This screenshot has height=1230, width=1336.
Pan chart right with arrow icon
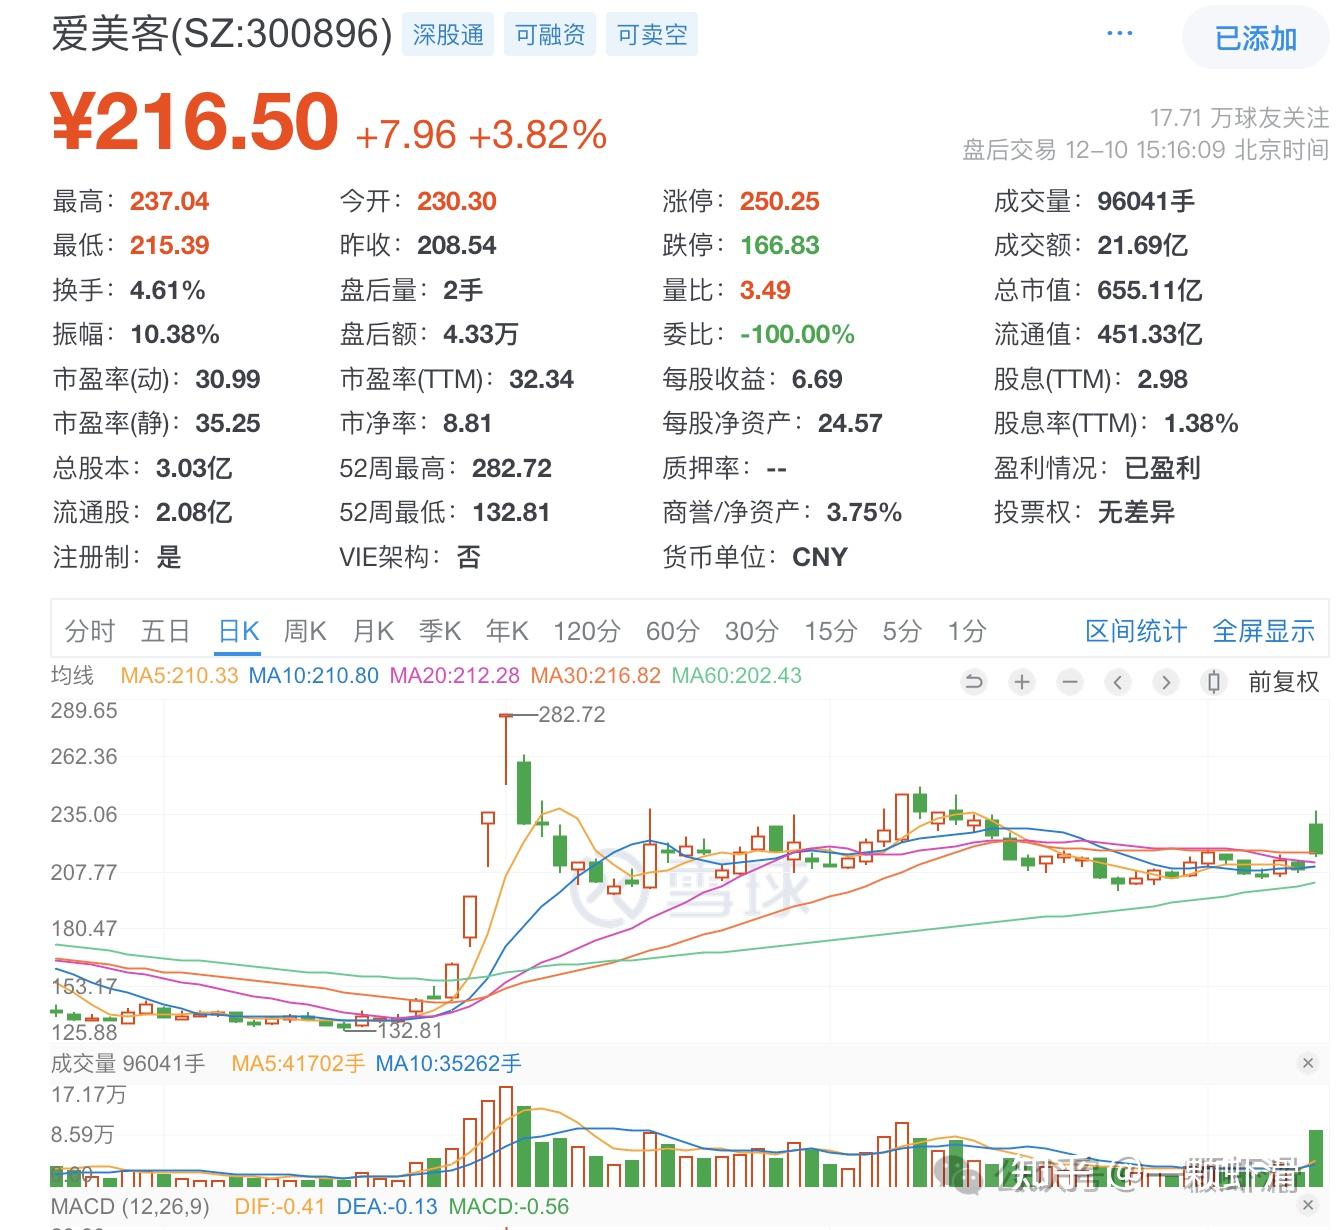1166,682
